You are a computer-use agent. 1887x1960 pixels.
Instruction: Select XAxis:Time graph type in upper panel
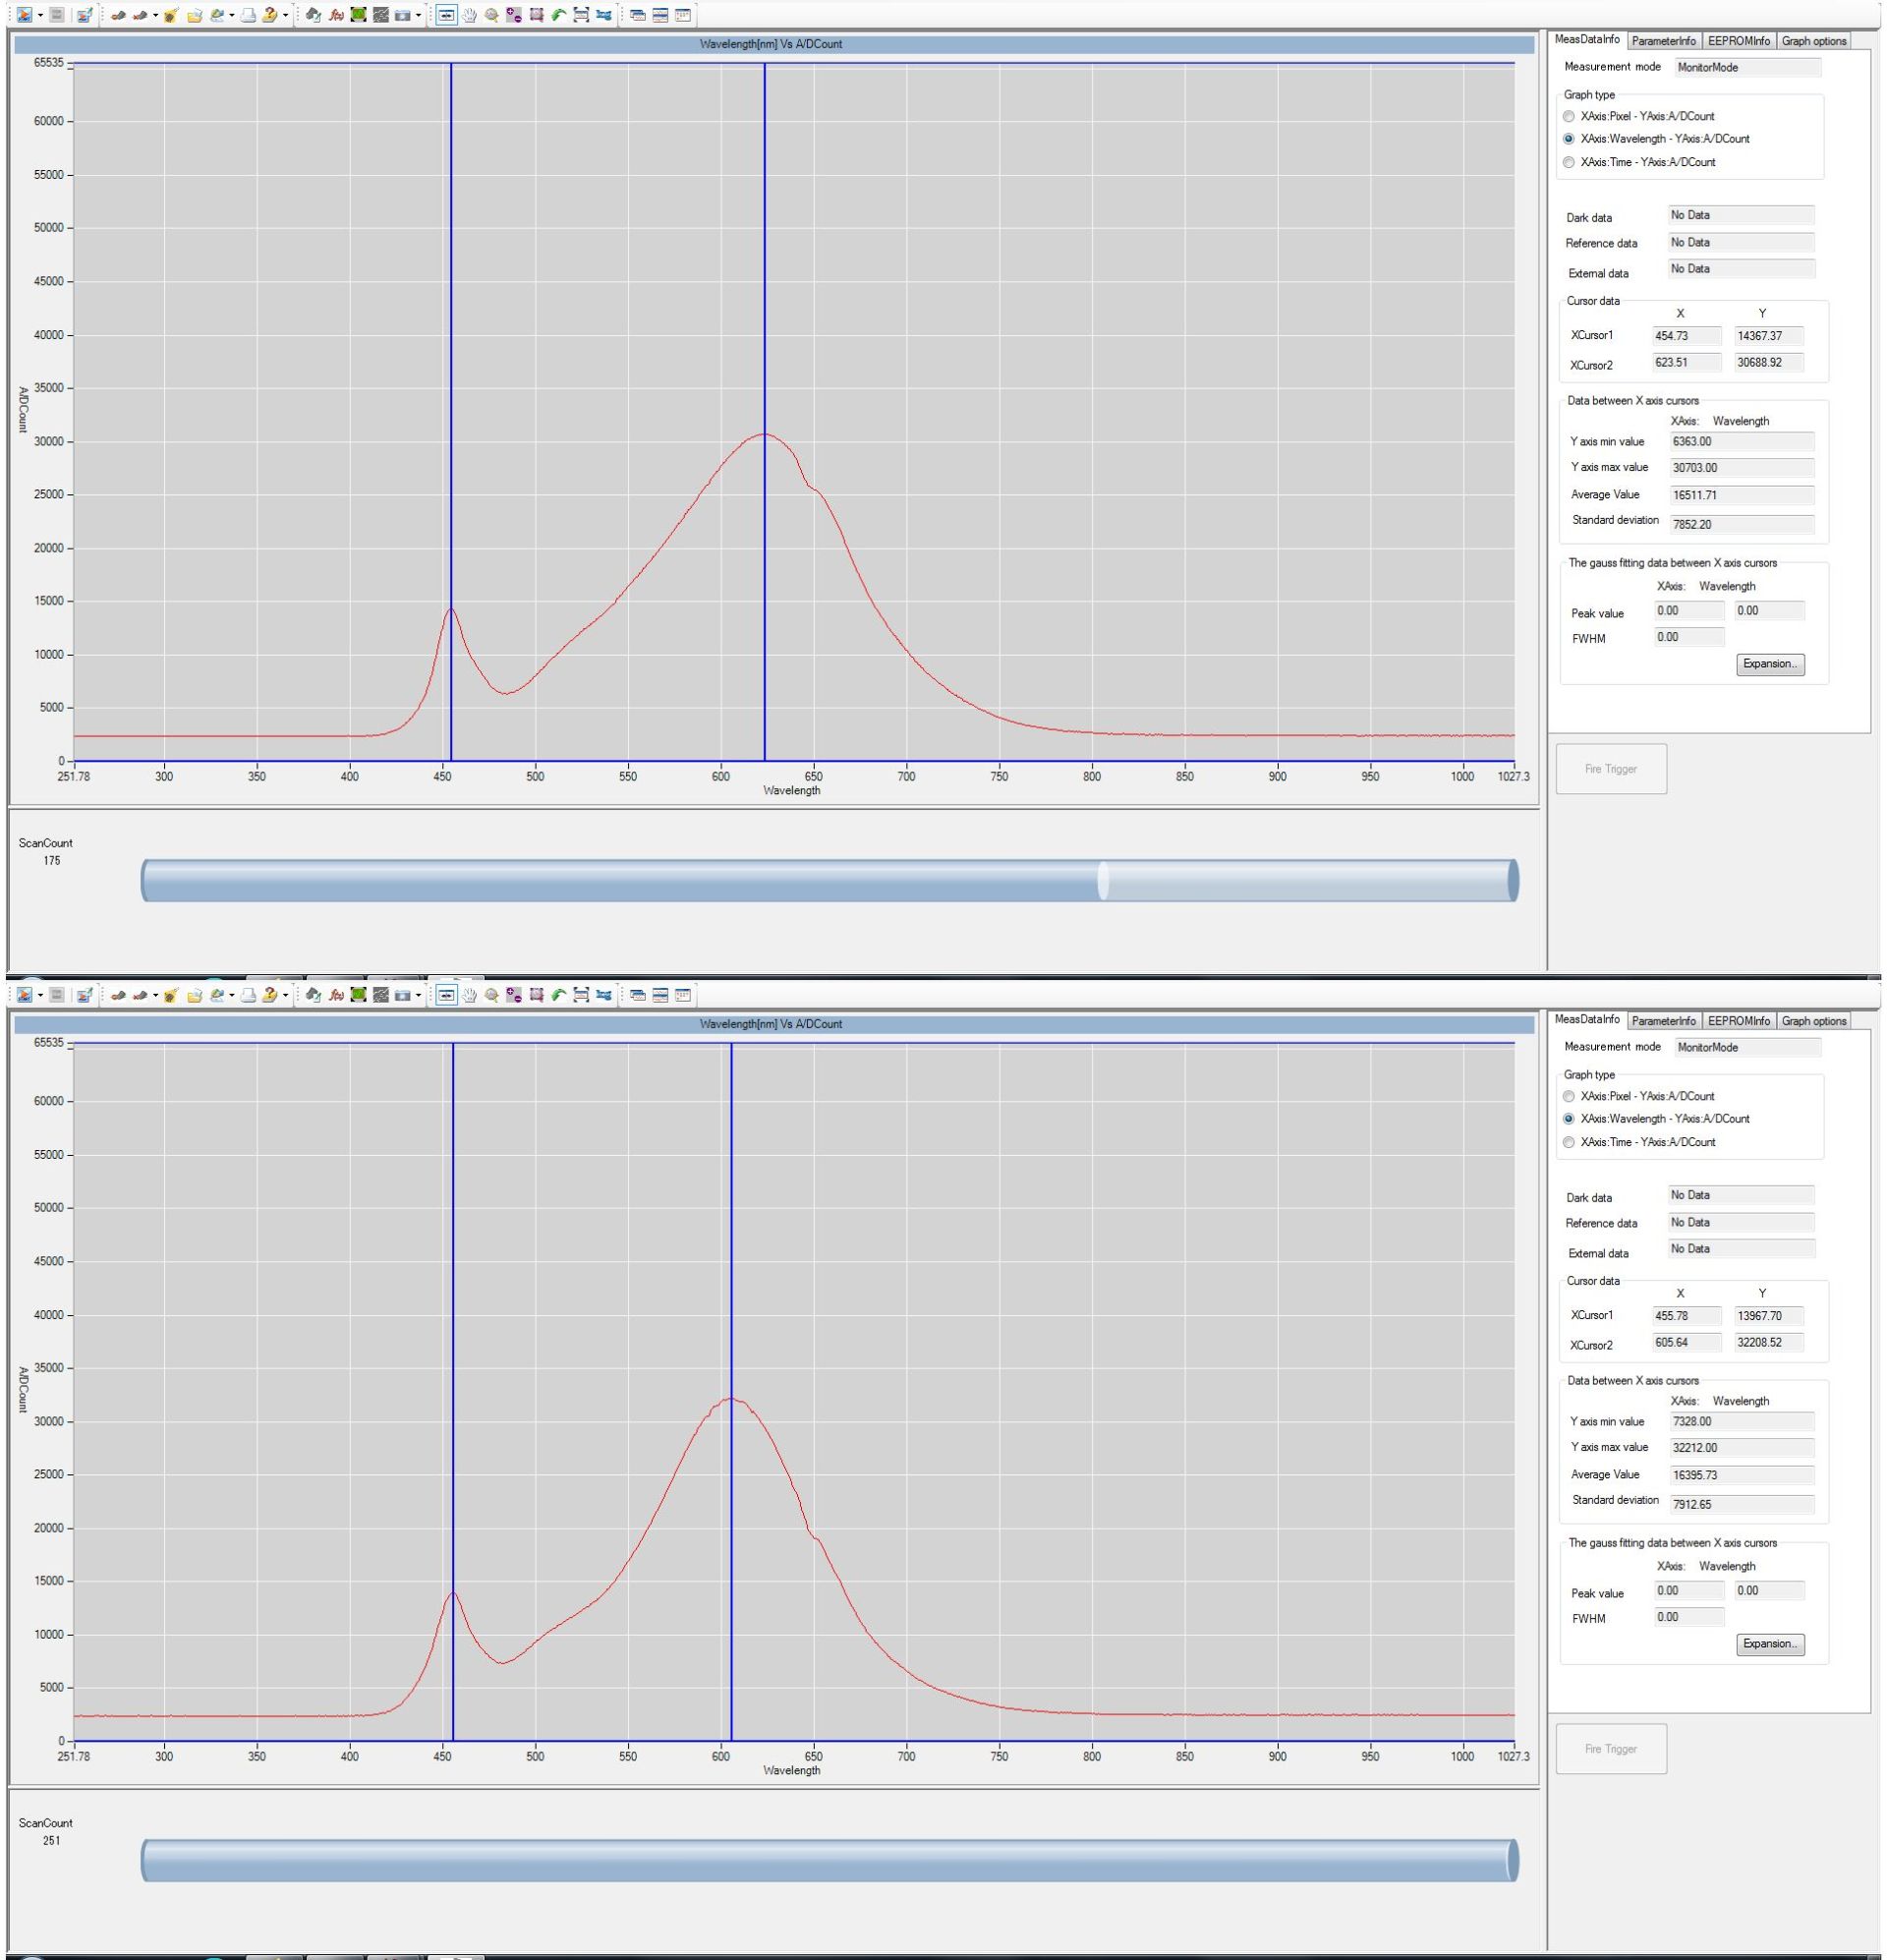[x=1569, y=162]
